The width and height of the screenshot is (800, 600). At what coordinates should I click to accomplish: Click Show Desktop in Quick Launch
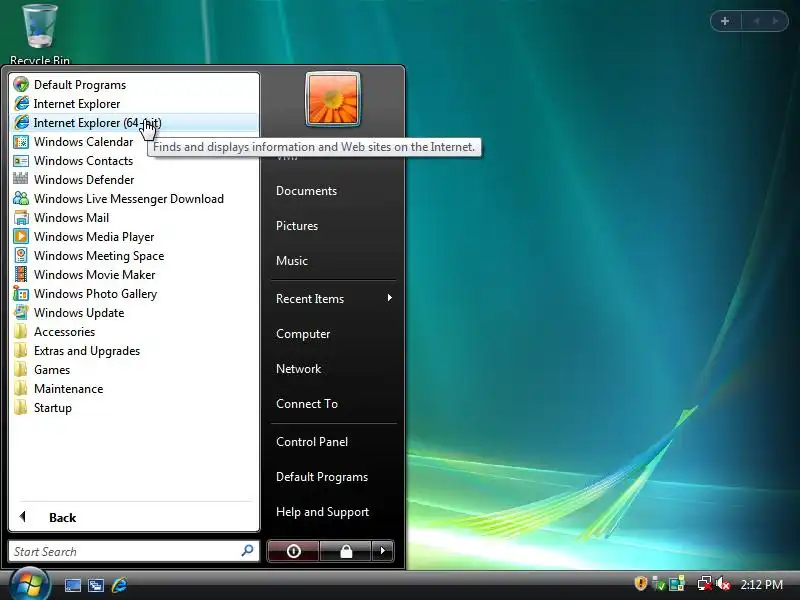point(72,585)
